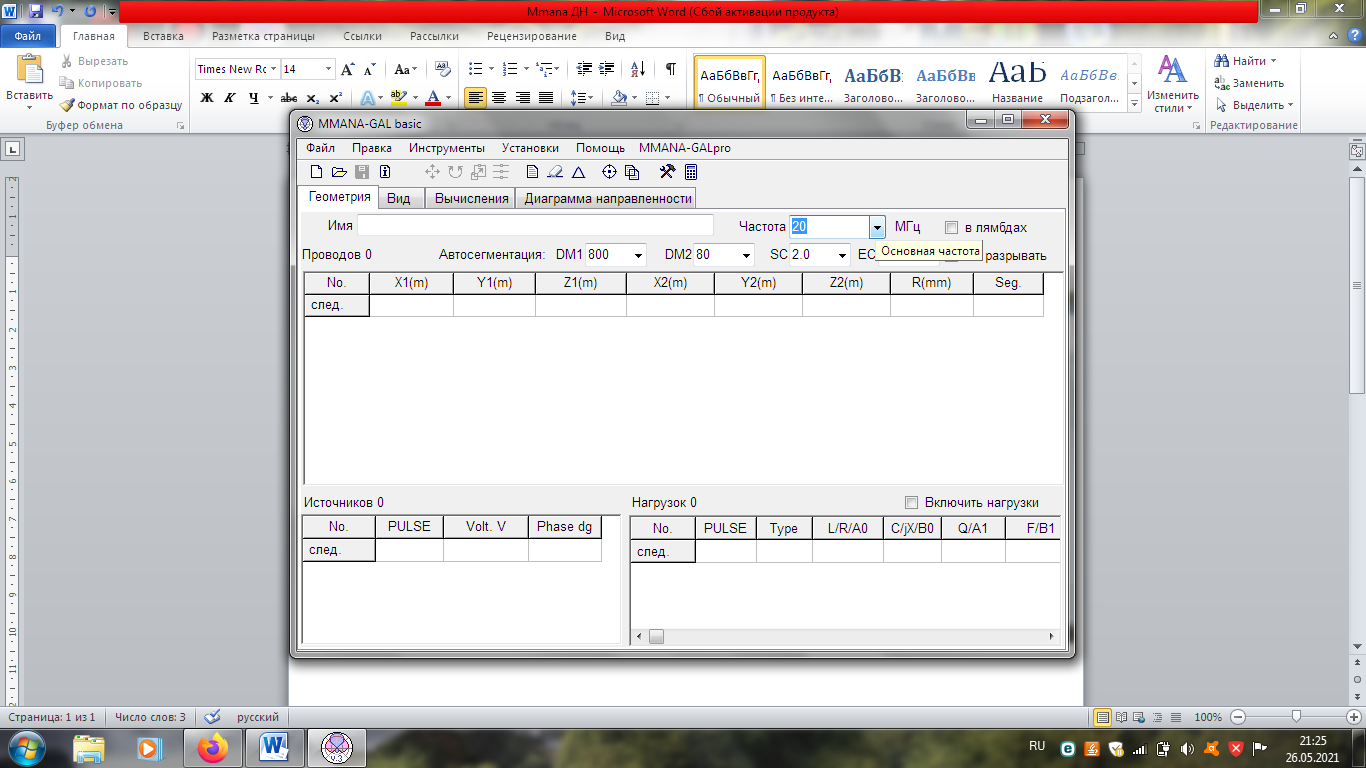Click the Имя text input field
This screenshot has width=1366, height=768.
[535, 226]
